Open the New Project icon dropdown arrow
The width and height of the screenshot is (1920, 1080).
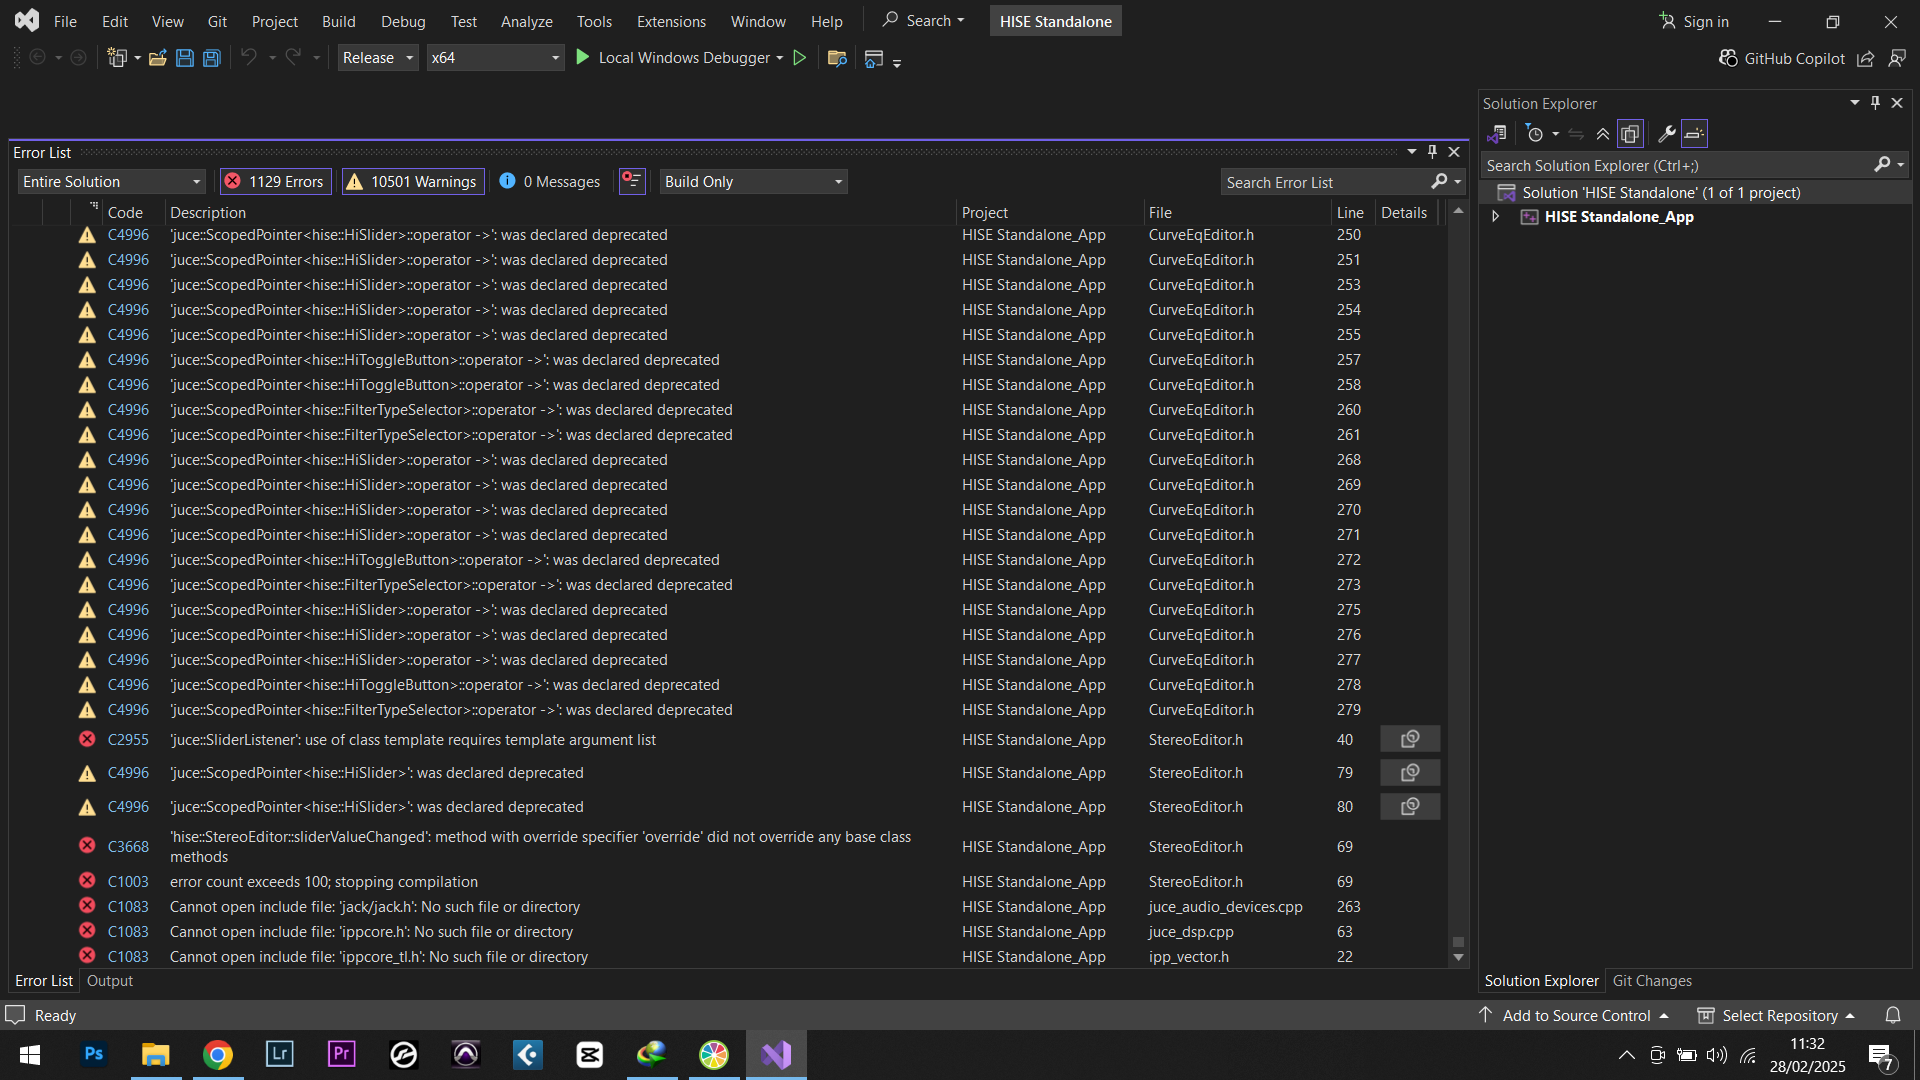137,58
